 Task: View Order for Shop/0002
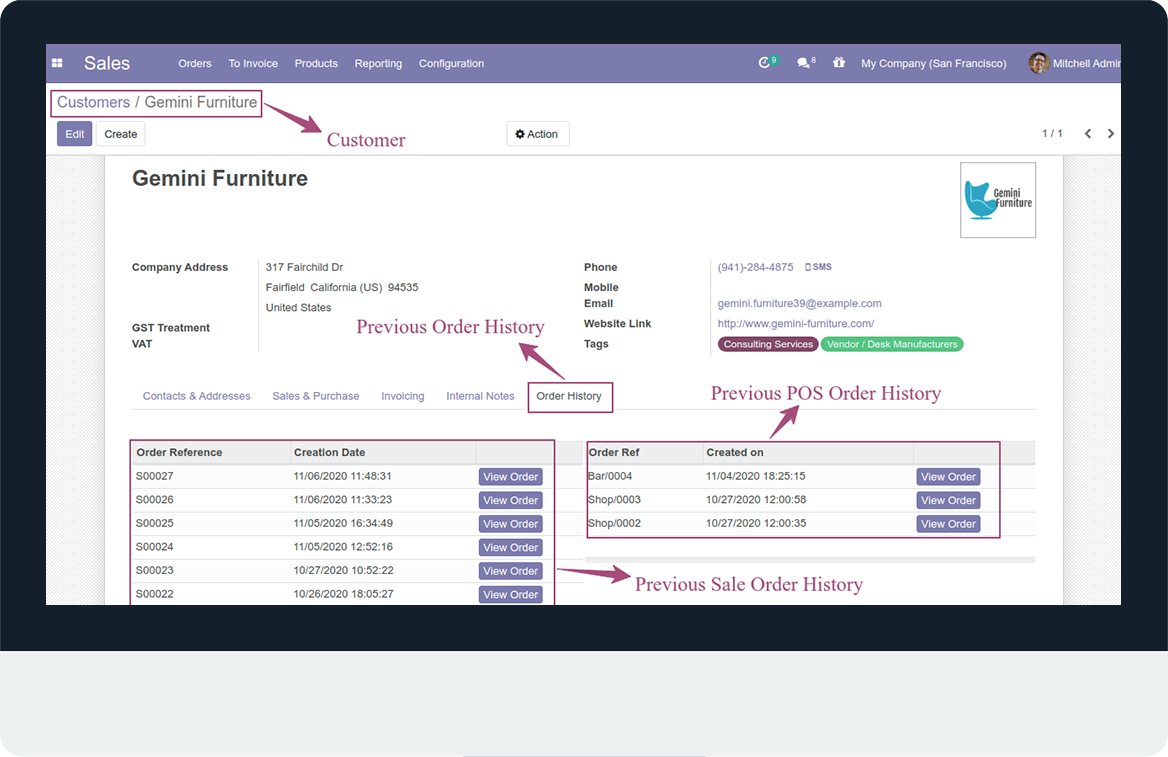[948, 524]
